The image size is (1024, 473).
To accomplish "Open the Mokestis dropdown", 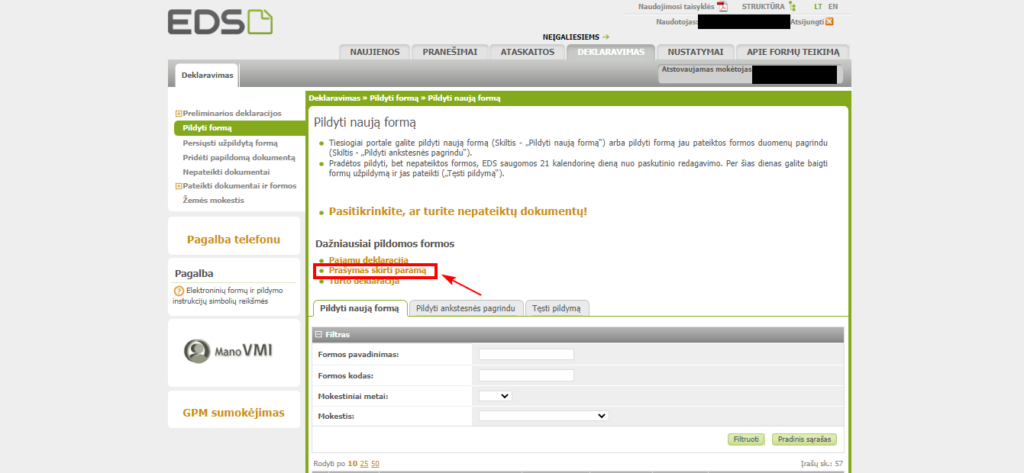I will (543, 416).
